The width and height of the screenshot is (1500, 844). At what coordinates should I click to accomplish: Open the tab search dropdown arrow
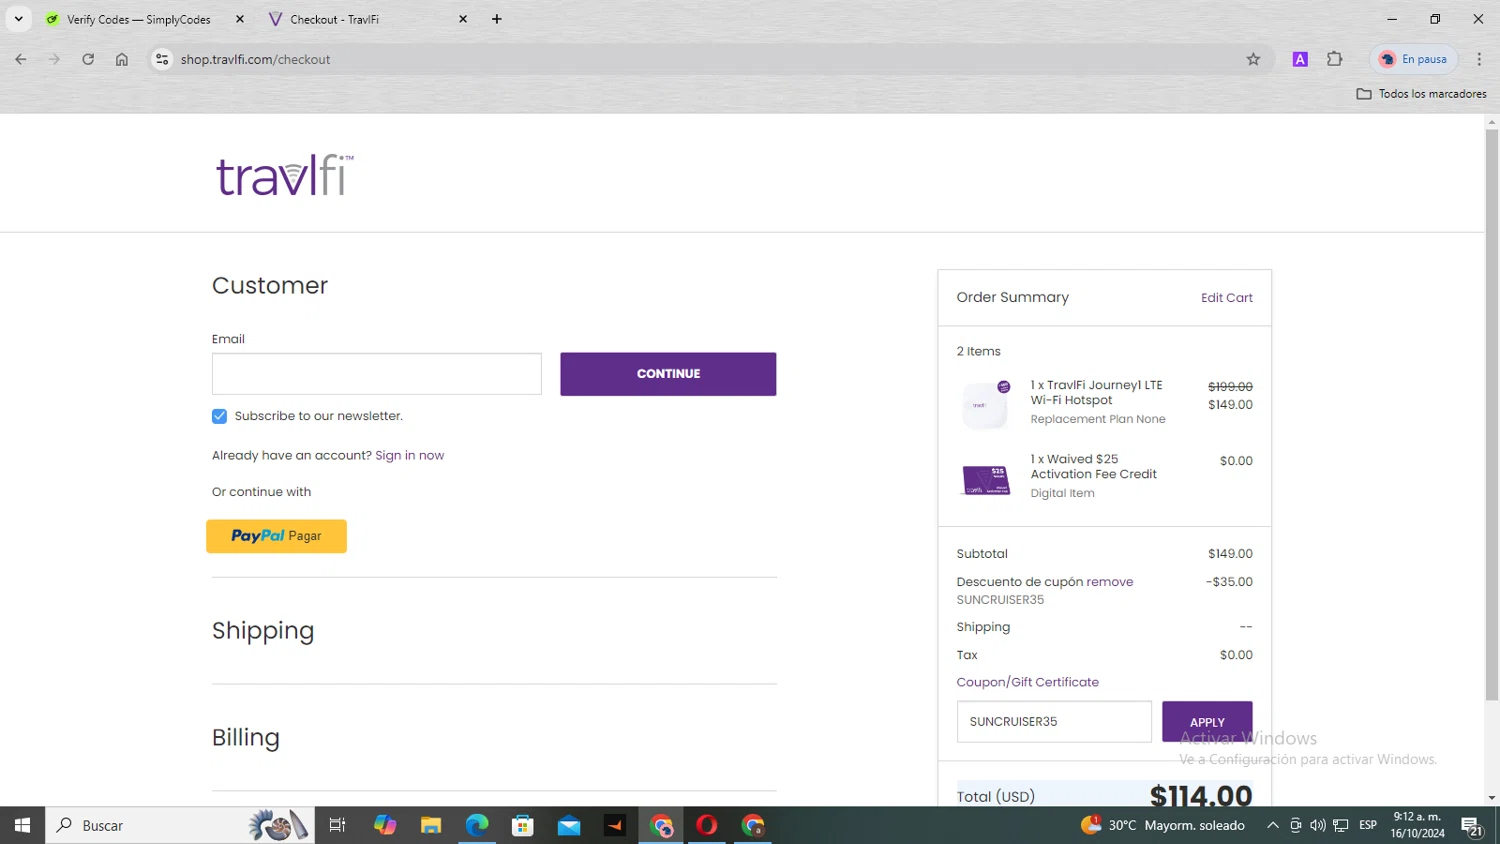[x=18, y=19]
